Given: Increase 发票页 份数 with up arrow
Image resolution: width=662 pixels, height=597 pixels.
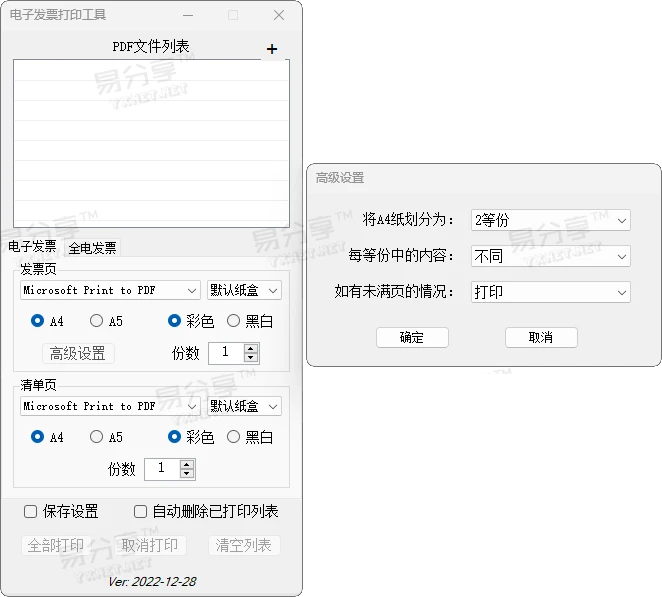Looking at the screenshot, I should click(251, 349).
